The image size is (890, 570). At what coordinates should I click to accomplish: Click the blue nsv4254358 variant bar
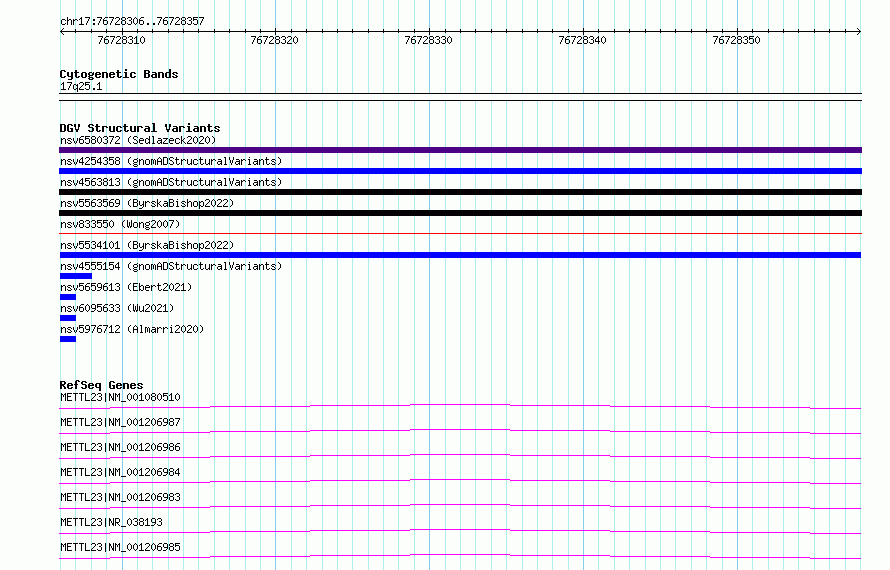click(x=460, y=171)
